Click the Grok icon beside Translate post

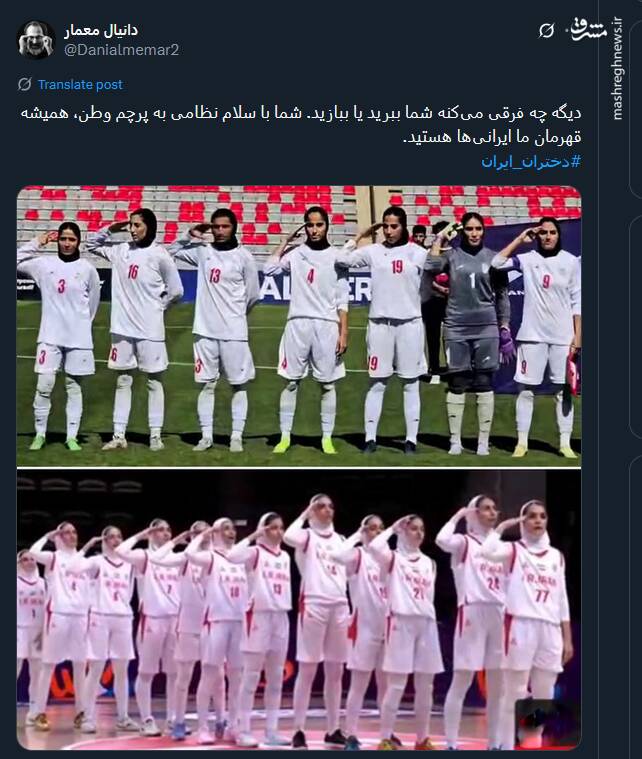[x=25, y=84]
